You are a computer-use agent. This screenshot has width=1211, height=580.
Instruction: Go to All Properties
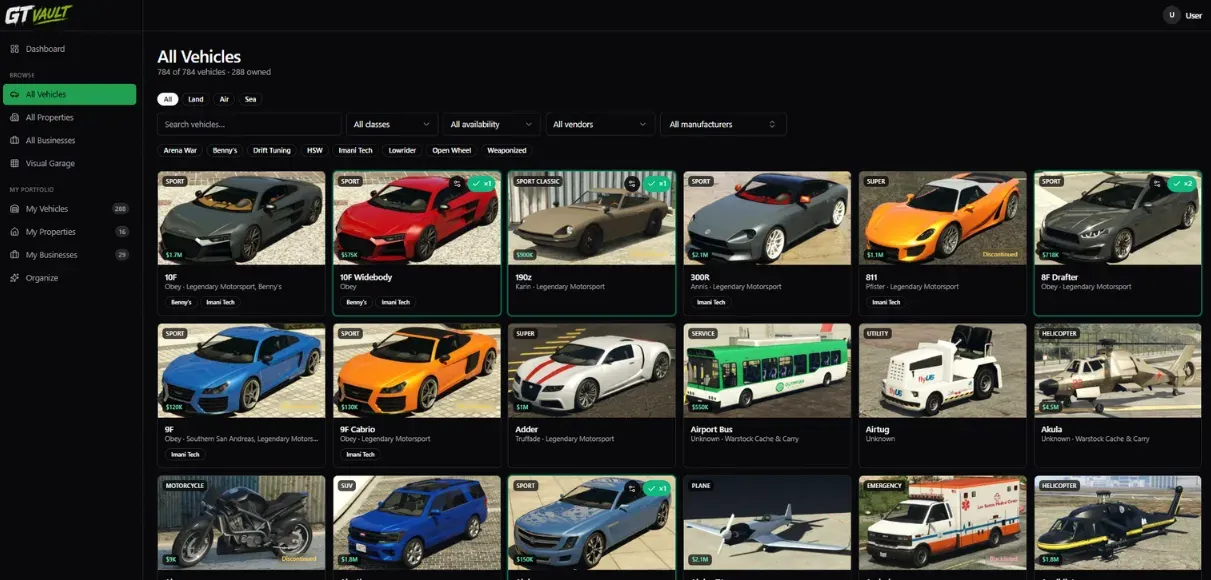(69, 117)
